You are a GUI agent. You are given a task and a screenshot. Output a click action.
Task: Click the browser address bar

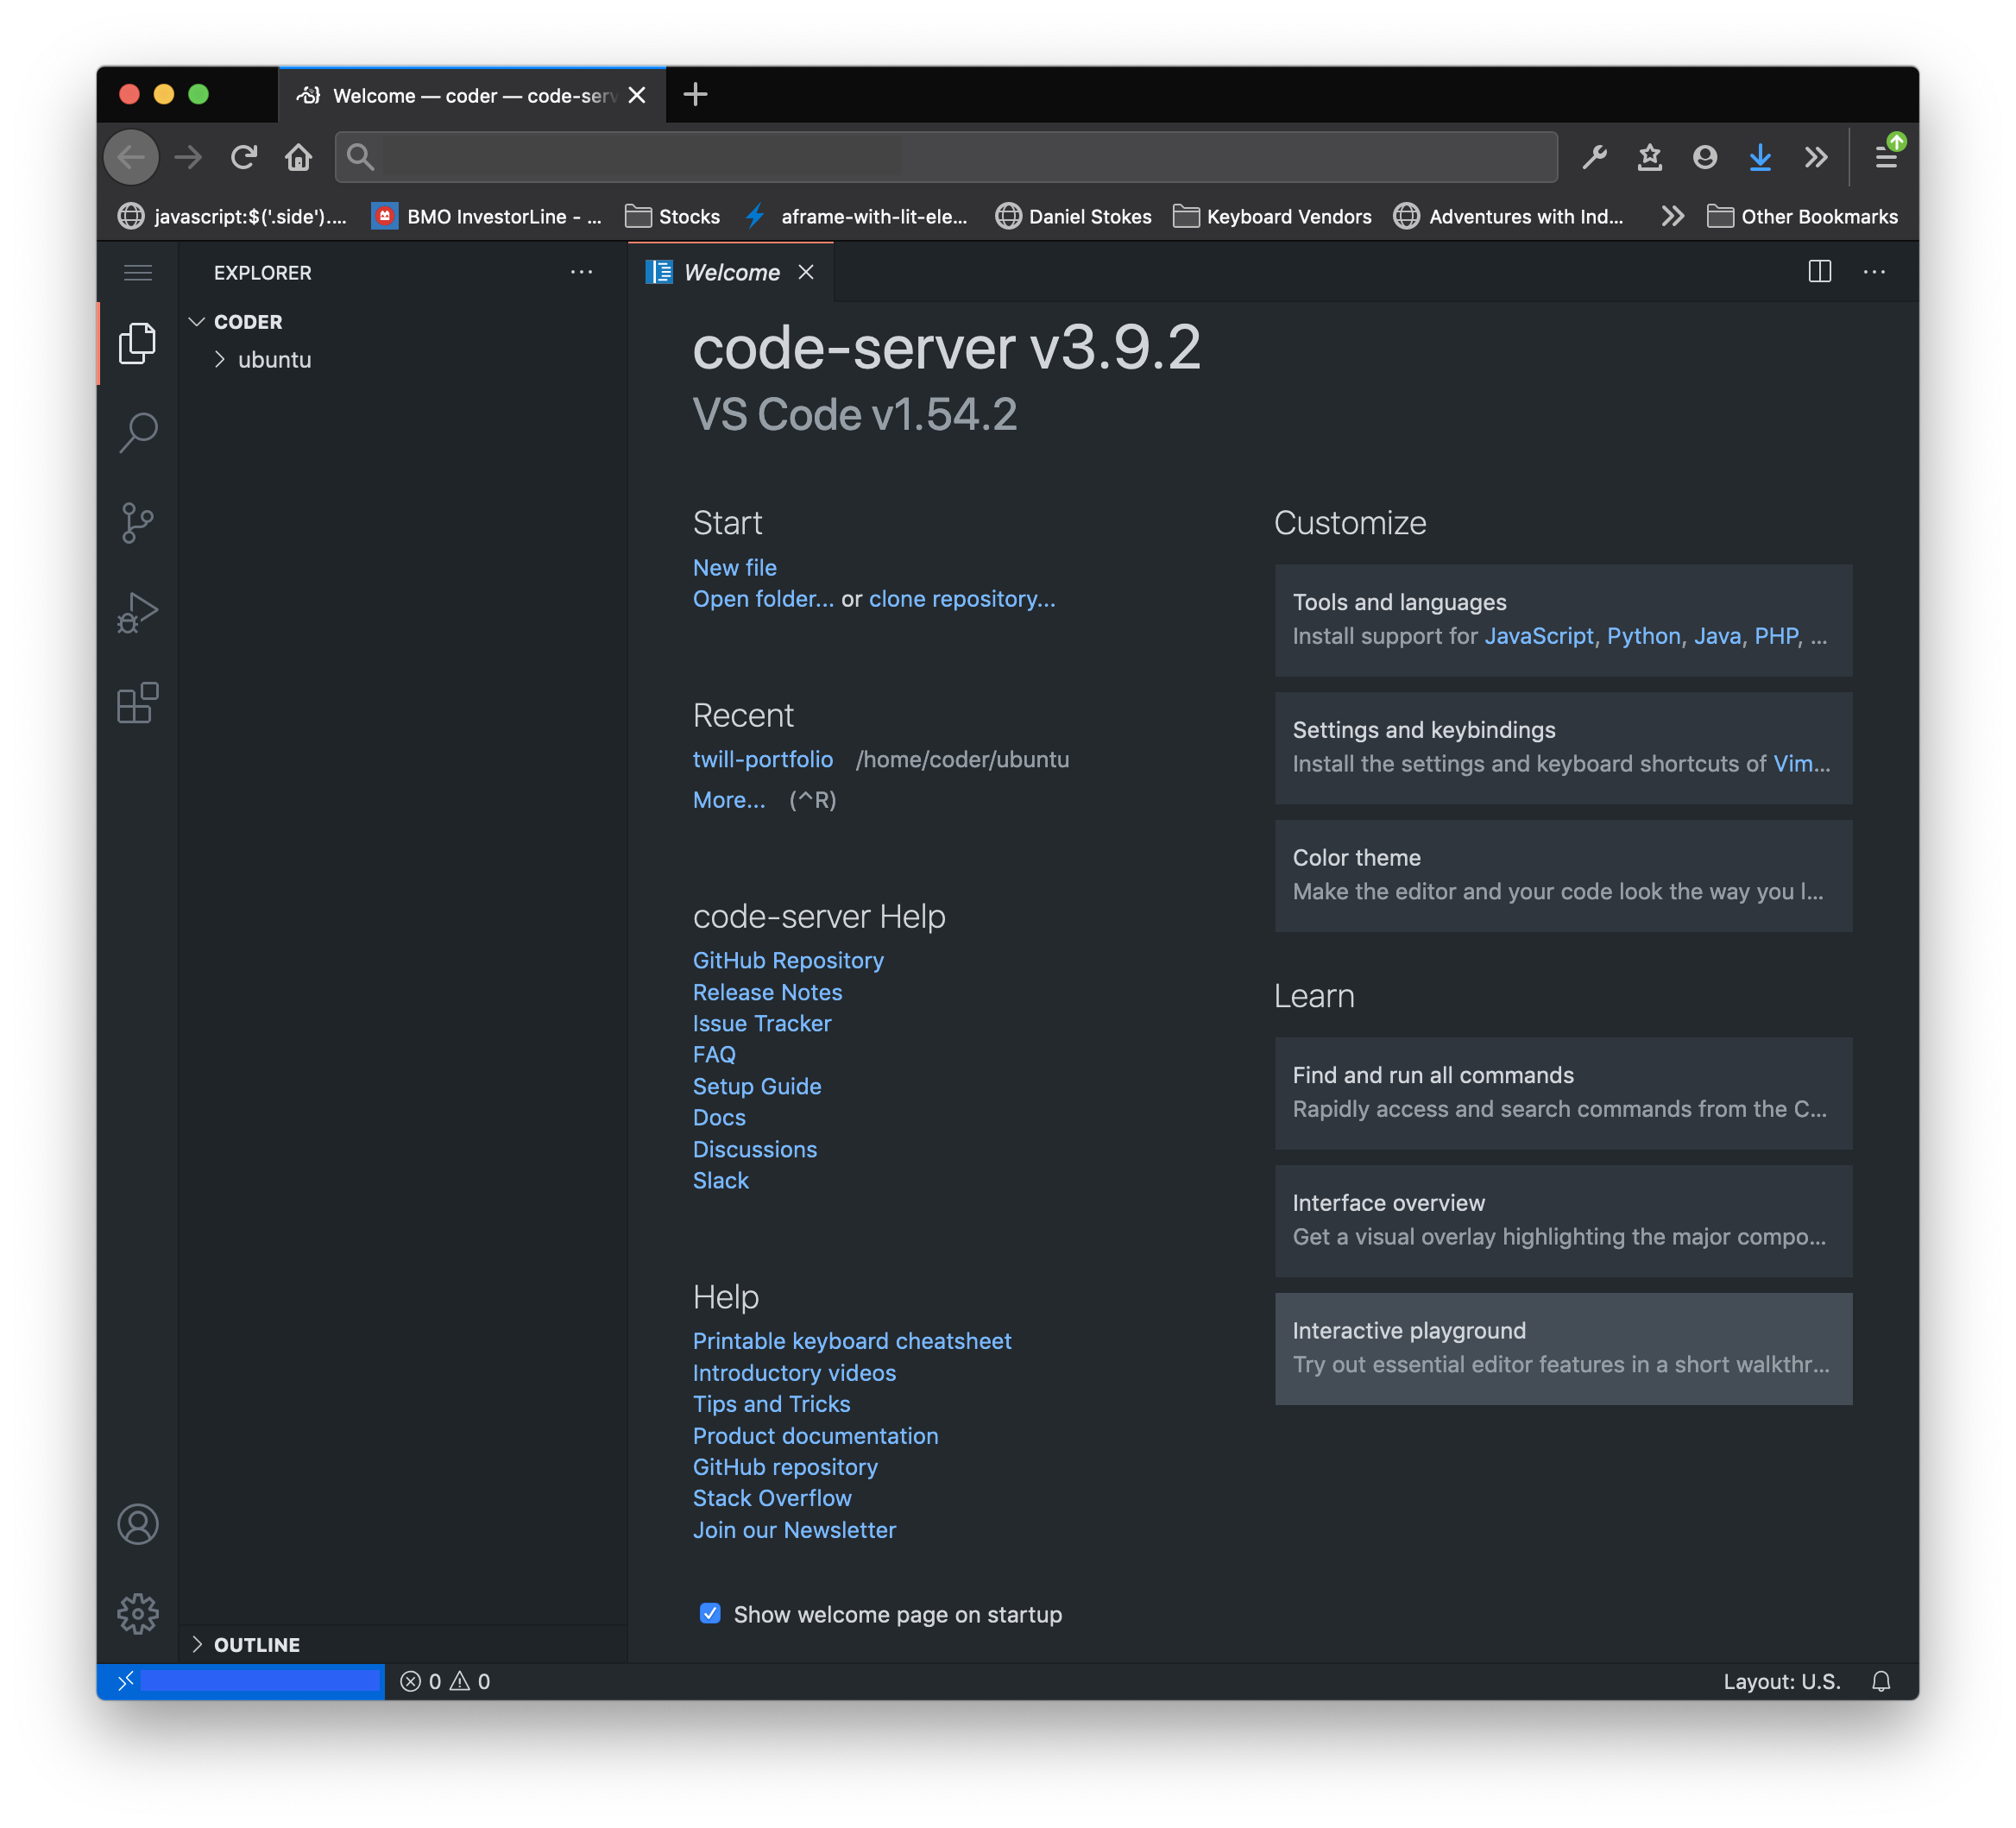tap(946, 157)
